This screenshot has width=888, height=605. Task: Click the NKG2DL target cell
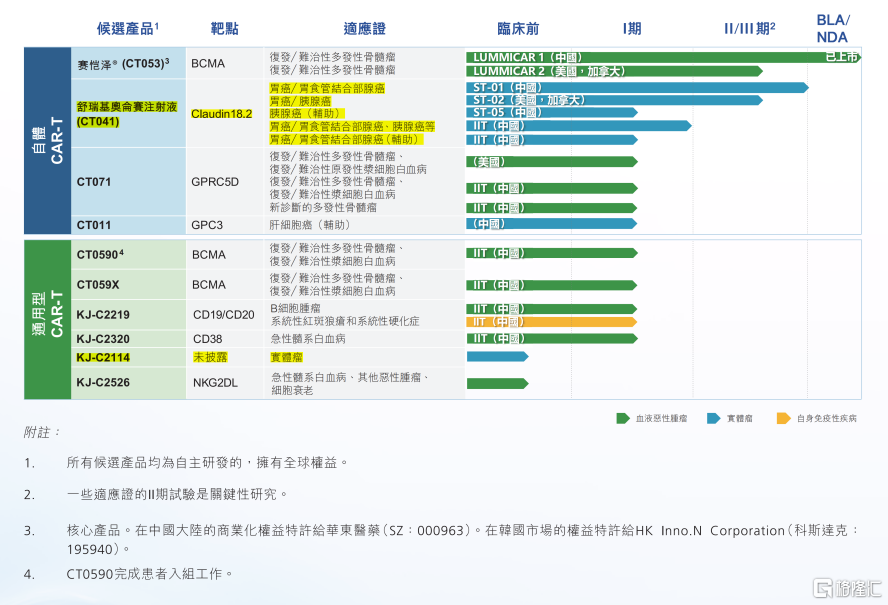(x=215, y=383)
